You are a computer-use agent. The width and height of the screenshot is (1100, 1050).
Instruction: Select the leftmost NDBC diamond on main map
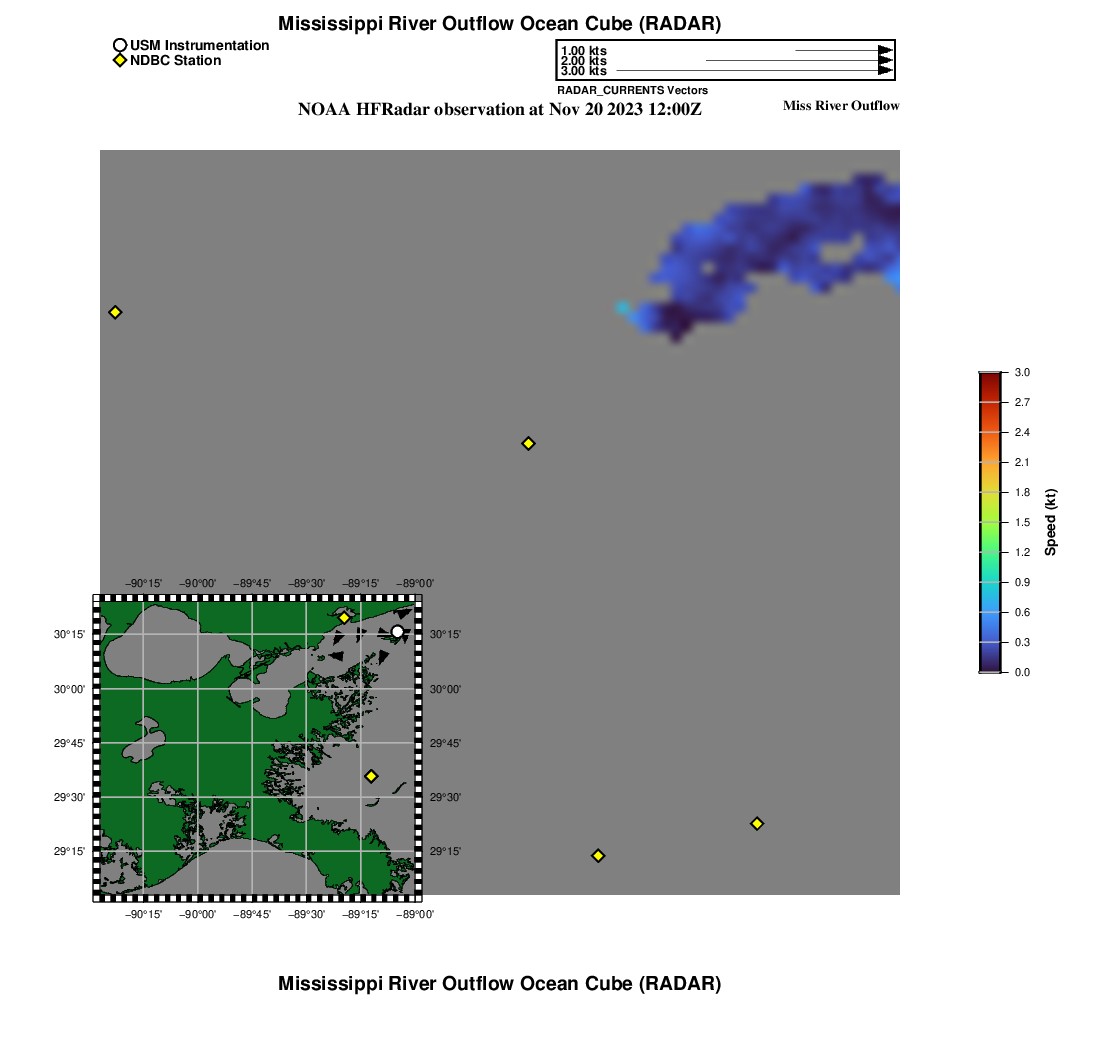tap(115, 312)
